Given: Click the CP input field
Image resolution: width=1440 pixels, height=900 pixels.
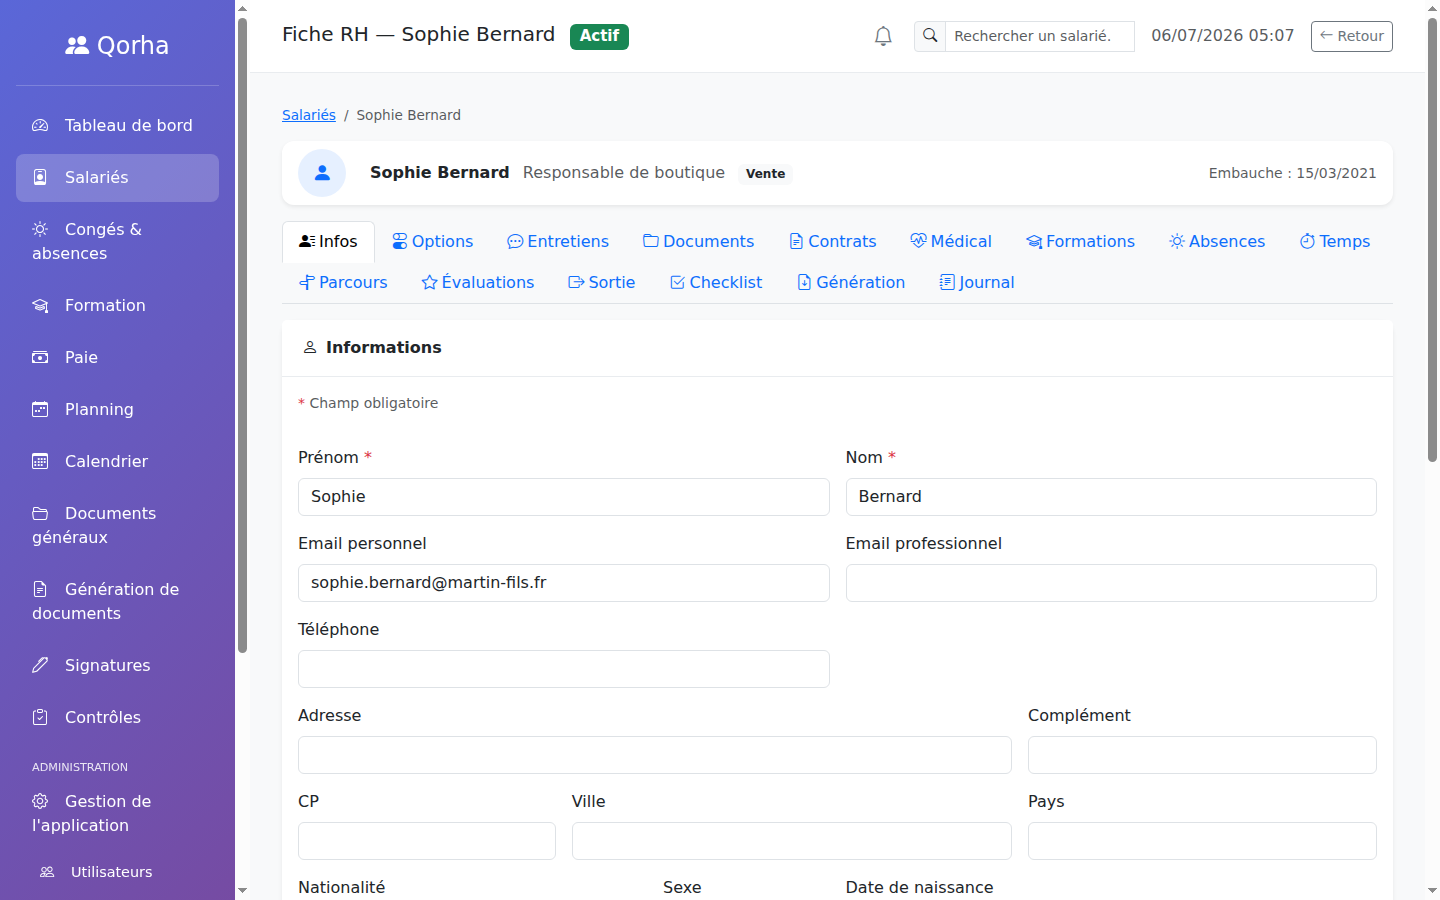Looking at the screenshot, I should pos(427,841).
